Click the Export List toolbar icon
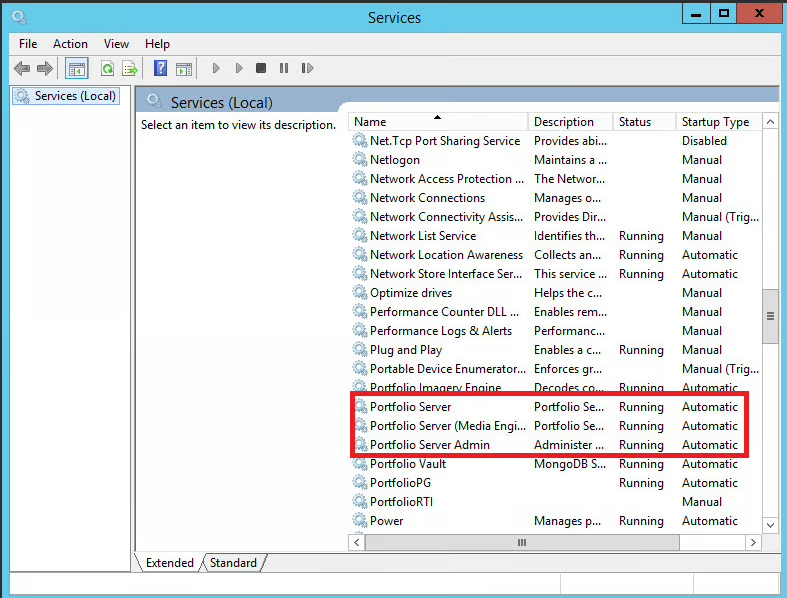787x598 pixels. click(129, 68)
